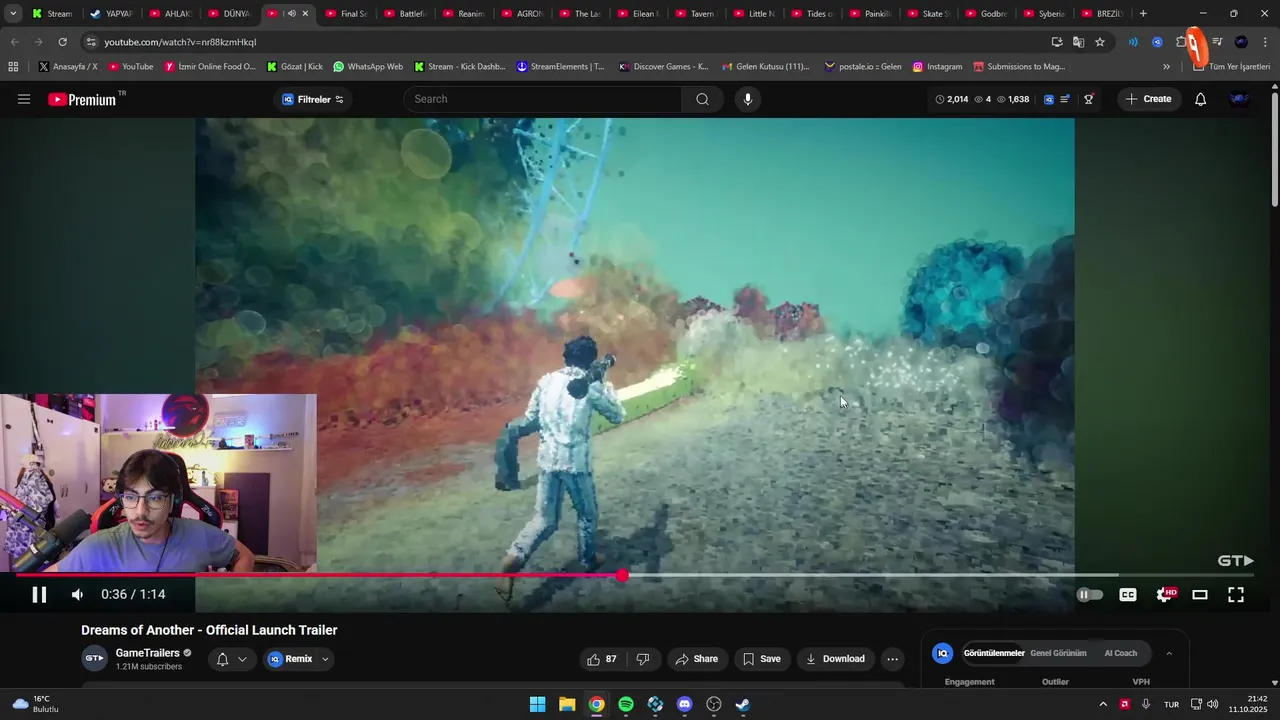The height and width of the screenshot is (720, 1280).
Task: Switch to theater mode
Action: pyautogui.click(x=1200, y=594)
